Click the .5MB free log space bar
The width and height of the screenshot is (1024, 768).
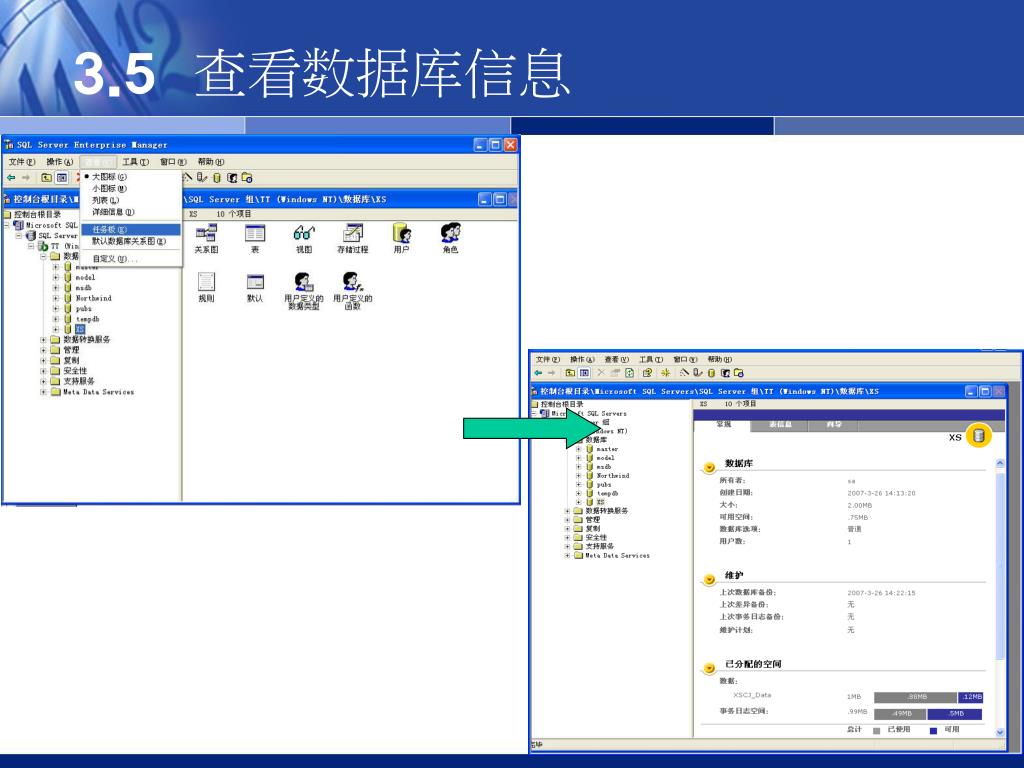tap(955, 714)
